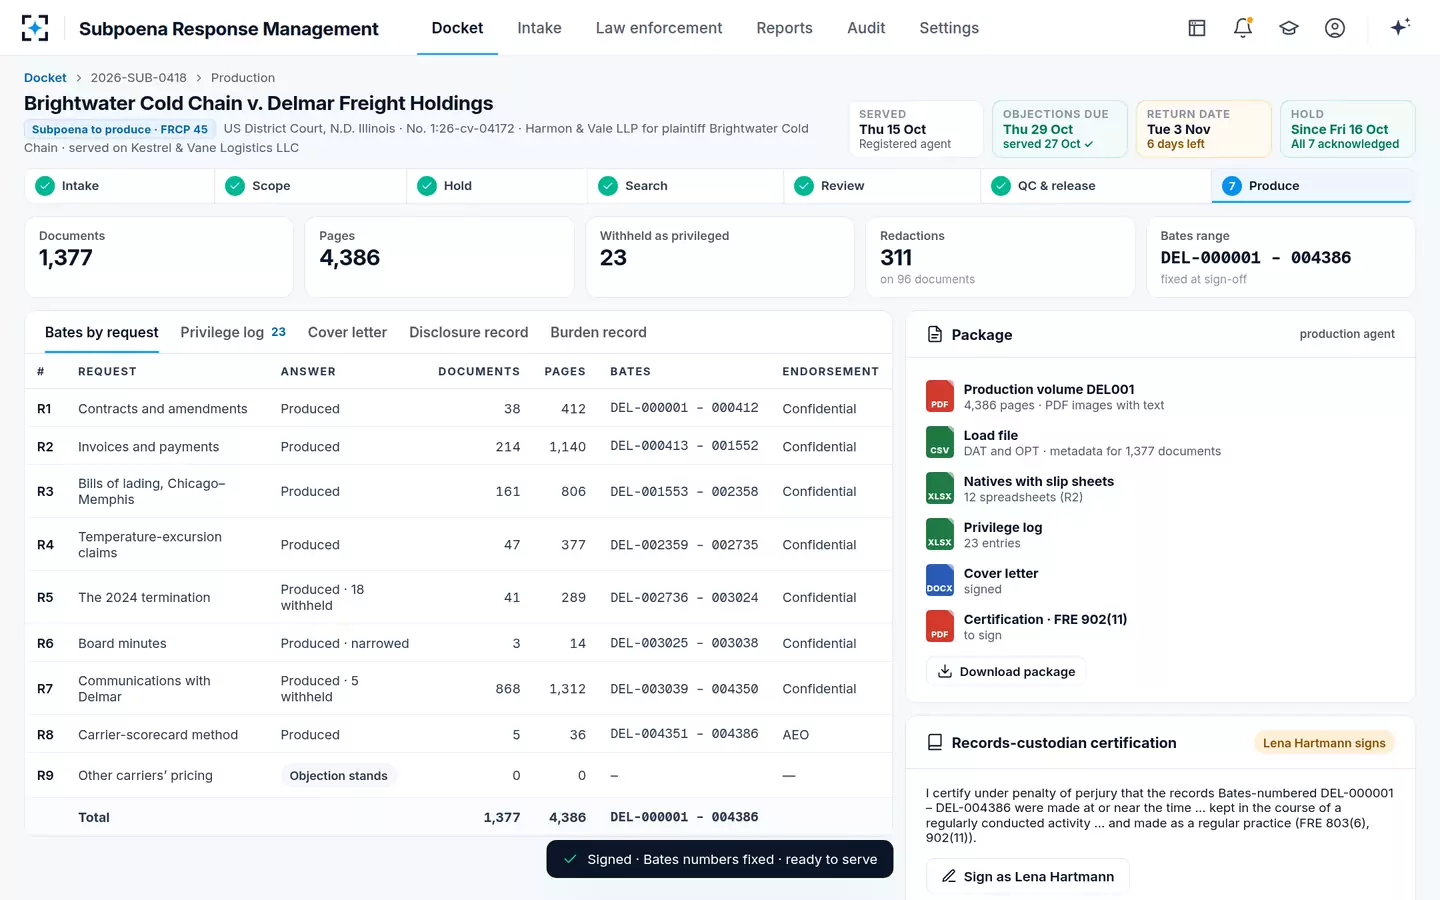The width and height of the screenshot is (1440, 900).
Task: Click the Natives with slip sheets XLSX icon
Action: (940, 488)
